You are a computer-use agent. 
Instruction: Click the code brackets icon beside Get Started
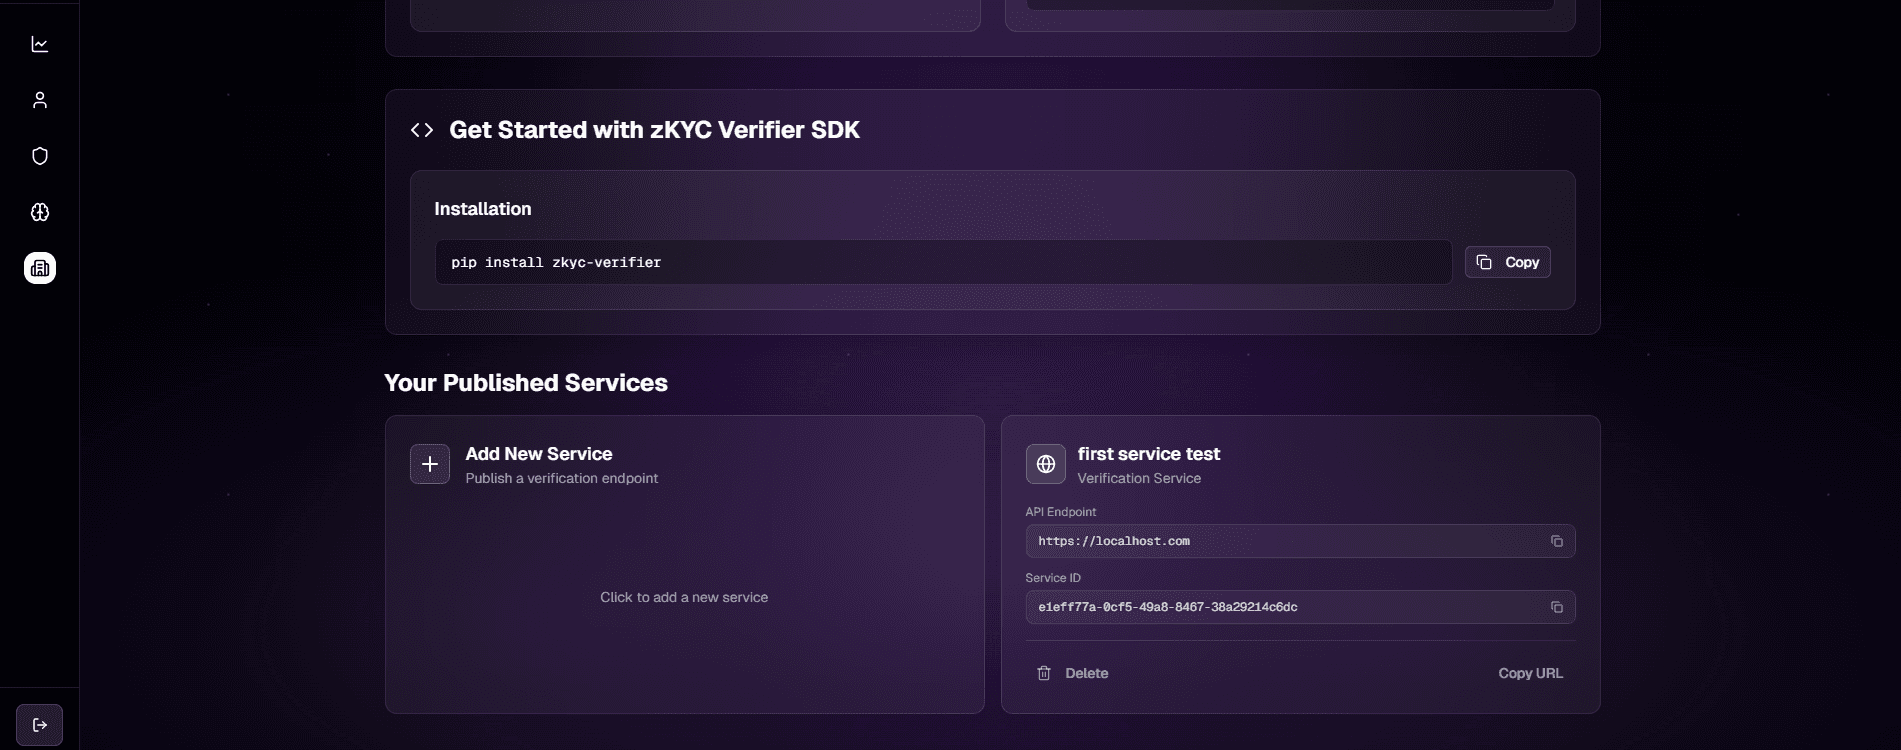point(422,130)
